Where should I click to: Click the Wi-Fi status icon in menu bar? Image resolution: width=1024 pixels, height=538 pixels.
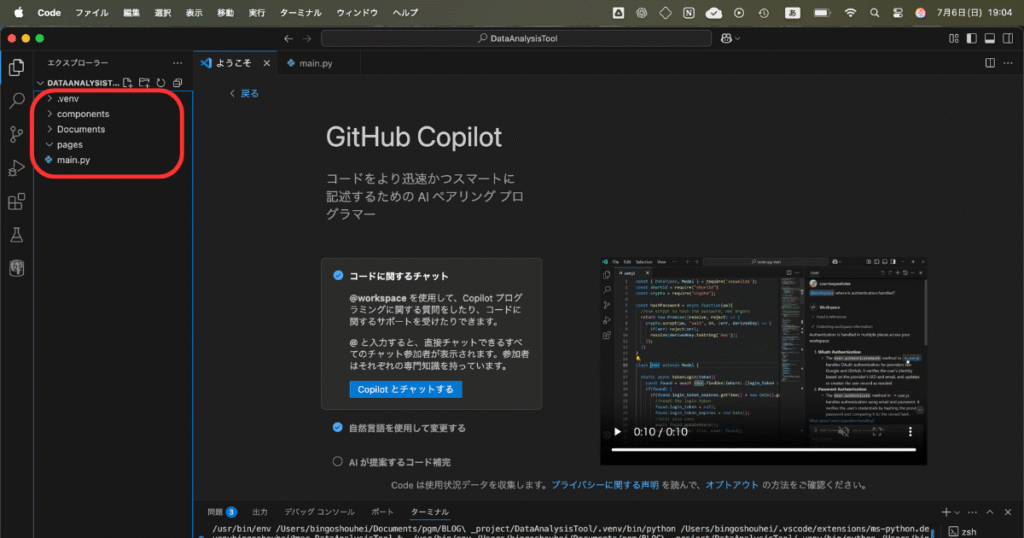850,12
